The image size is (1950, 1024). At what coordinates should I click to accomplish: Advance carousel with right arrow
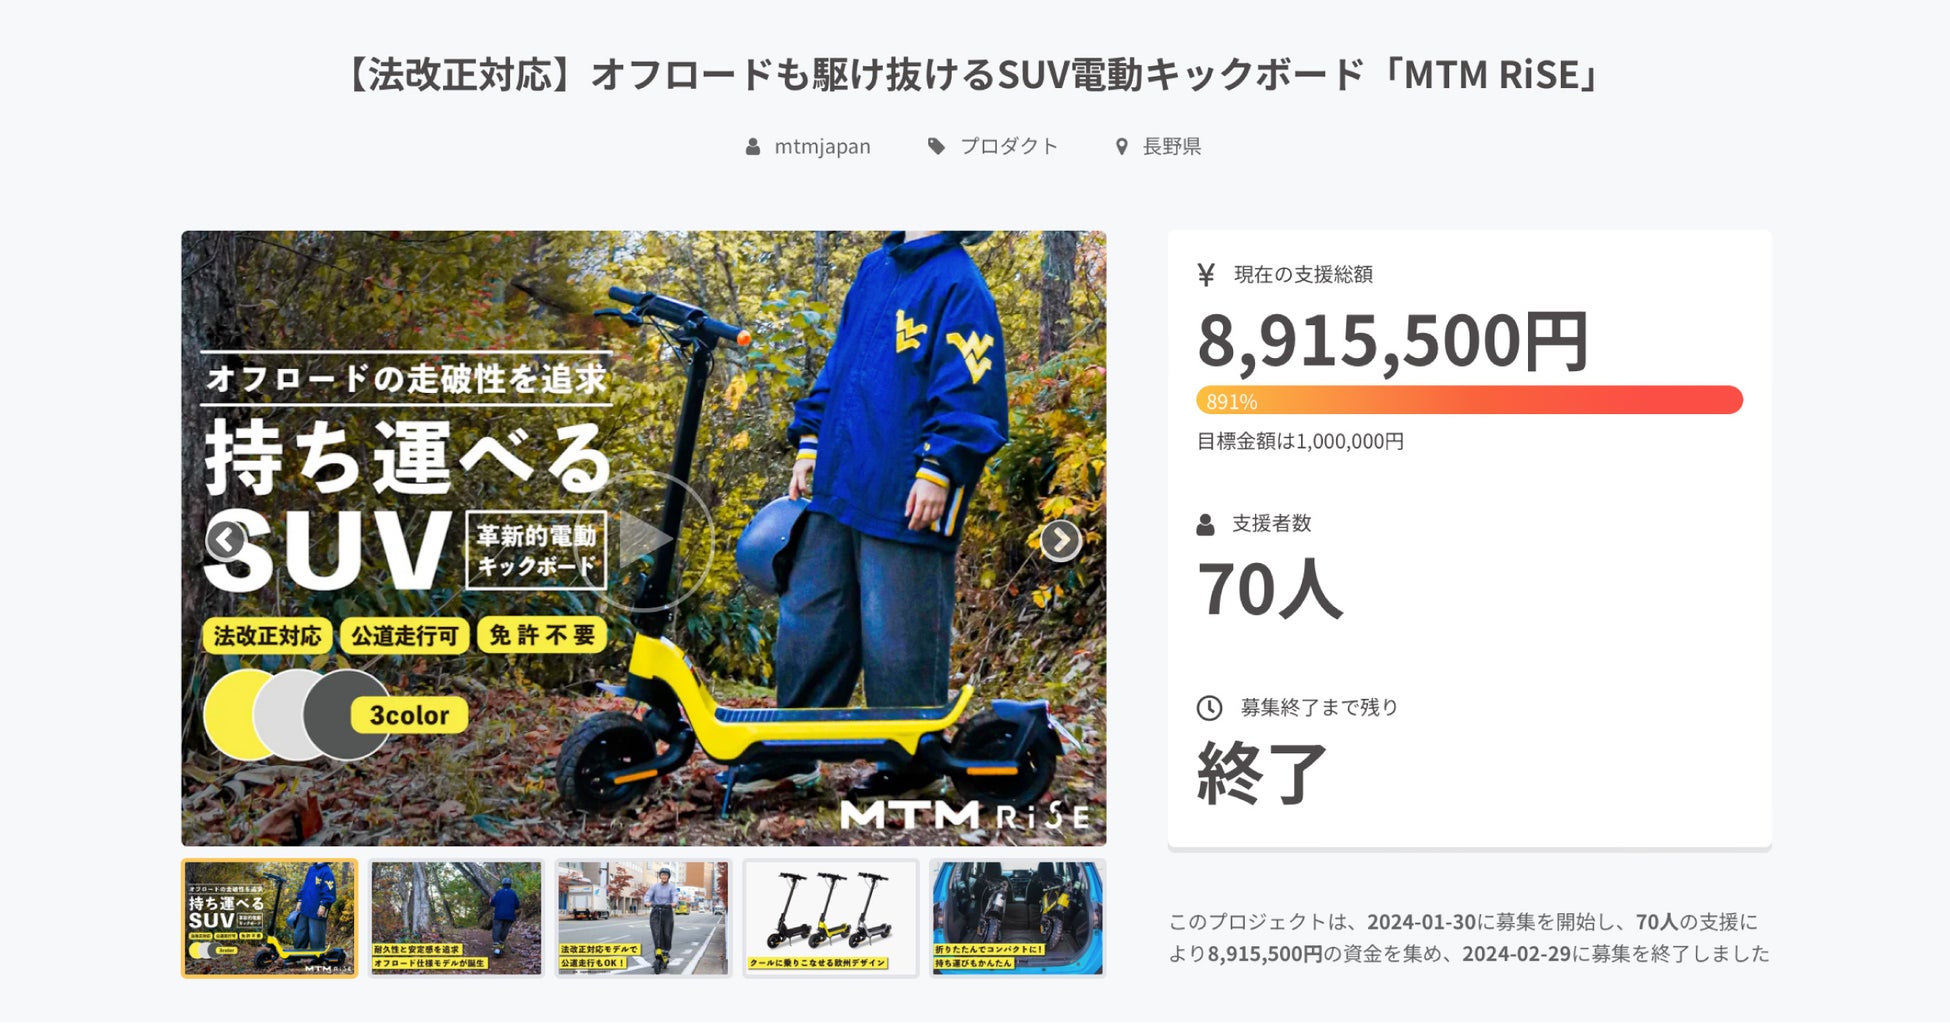[x=1060, y=540]
